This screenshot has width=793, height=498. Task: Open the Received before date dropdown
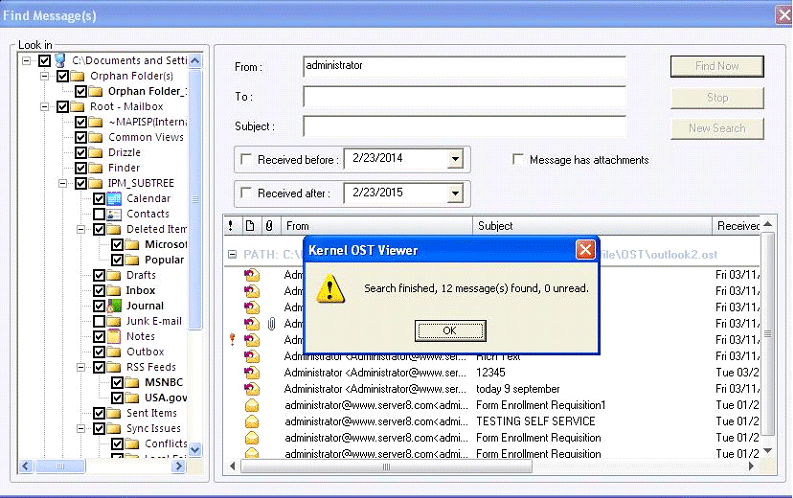(x=455, y=159)
